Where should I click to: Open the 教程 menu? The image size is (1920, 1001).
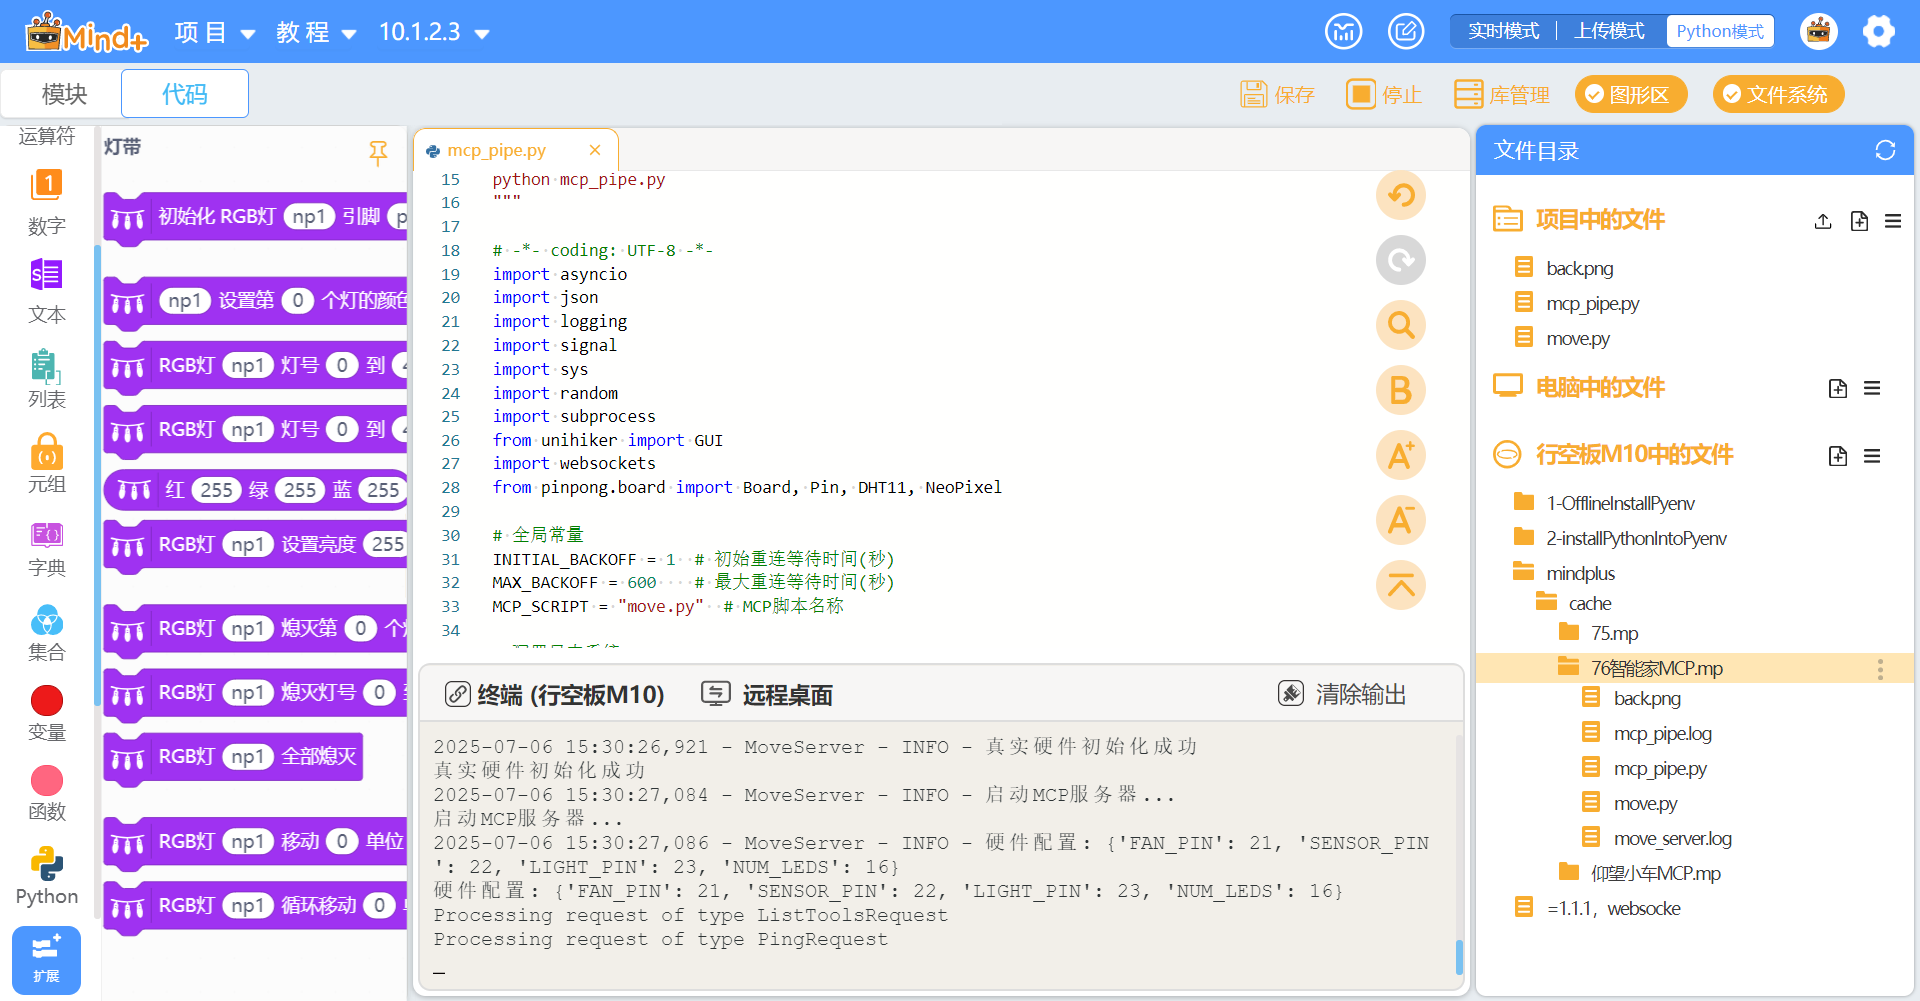point(316,33)
